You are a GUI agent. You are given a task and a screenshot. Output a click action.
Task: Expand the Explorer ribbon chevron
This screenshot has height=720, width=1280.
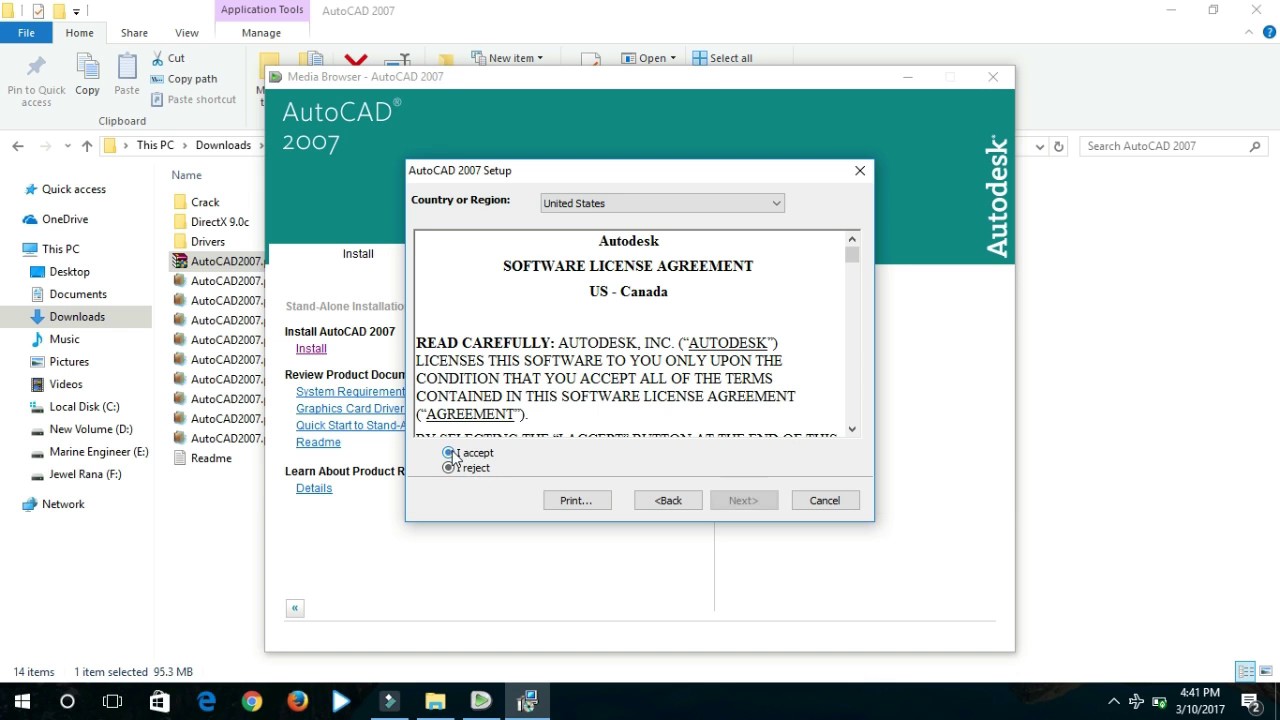pyautogui.click(x=1250, y=33)
